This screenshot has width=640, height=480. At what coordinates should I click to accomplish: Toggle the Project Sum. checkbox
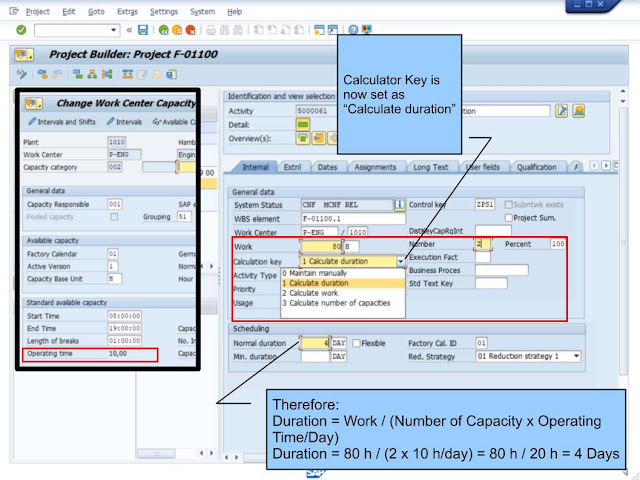click(509, 218)
